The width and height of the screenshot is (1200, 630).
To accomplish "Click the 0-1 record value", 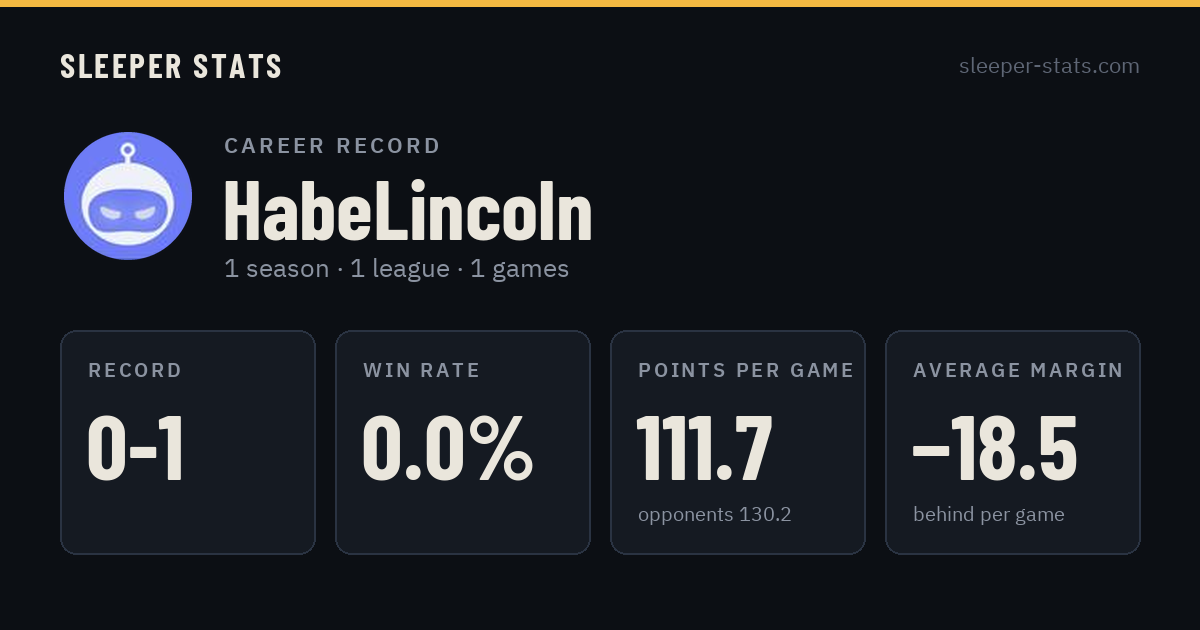I will pyautogui.click(x=136, y=449).
